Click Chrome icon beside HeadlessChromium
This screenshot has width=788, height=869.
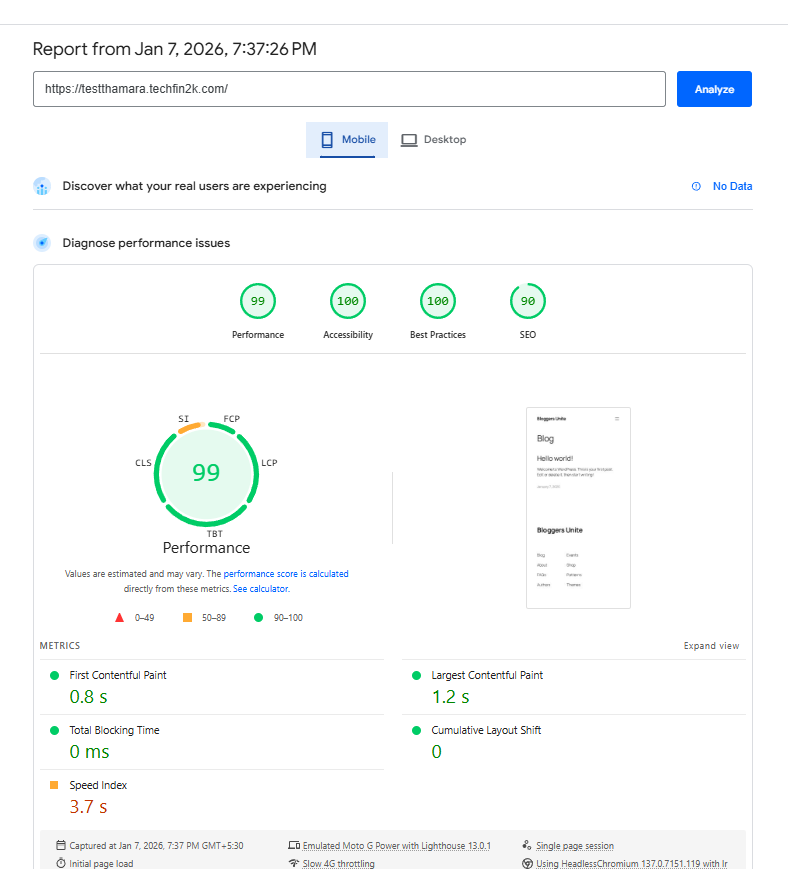point(528,863)
